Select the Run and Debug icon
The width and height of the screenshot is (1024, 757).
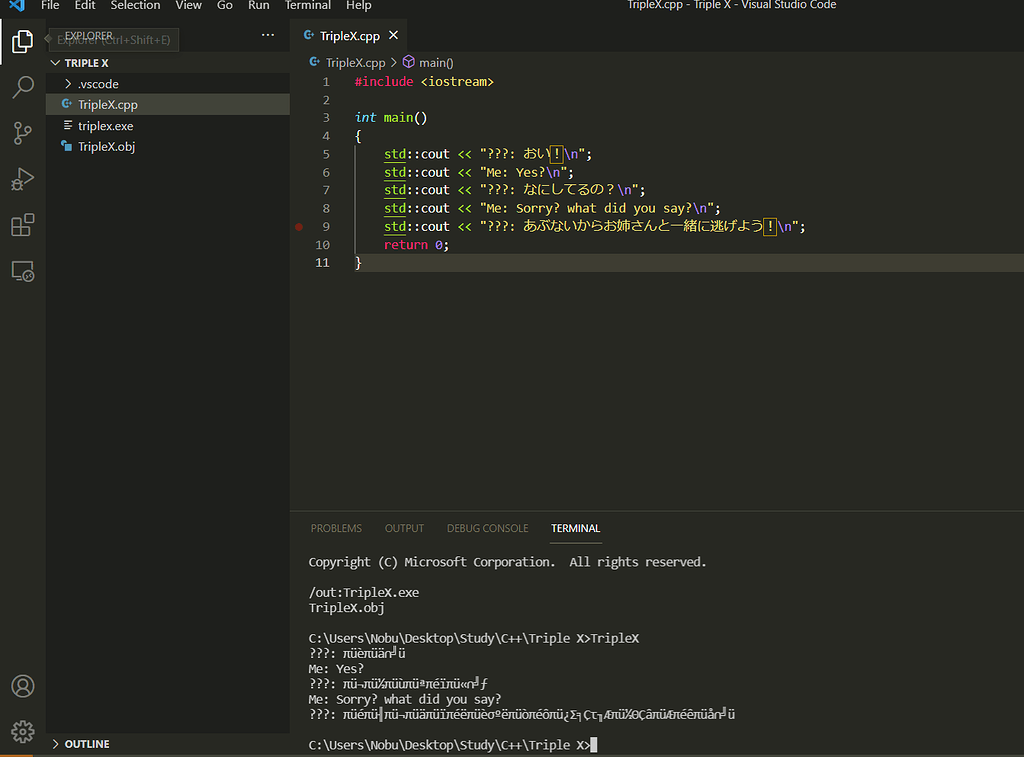pos(22,180)
